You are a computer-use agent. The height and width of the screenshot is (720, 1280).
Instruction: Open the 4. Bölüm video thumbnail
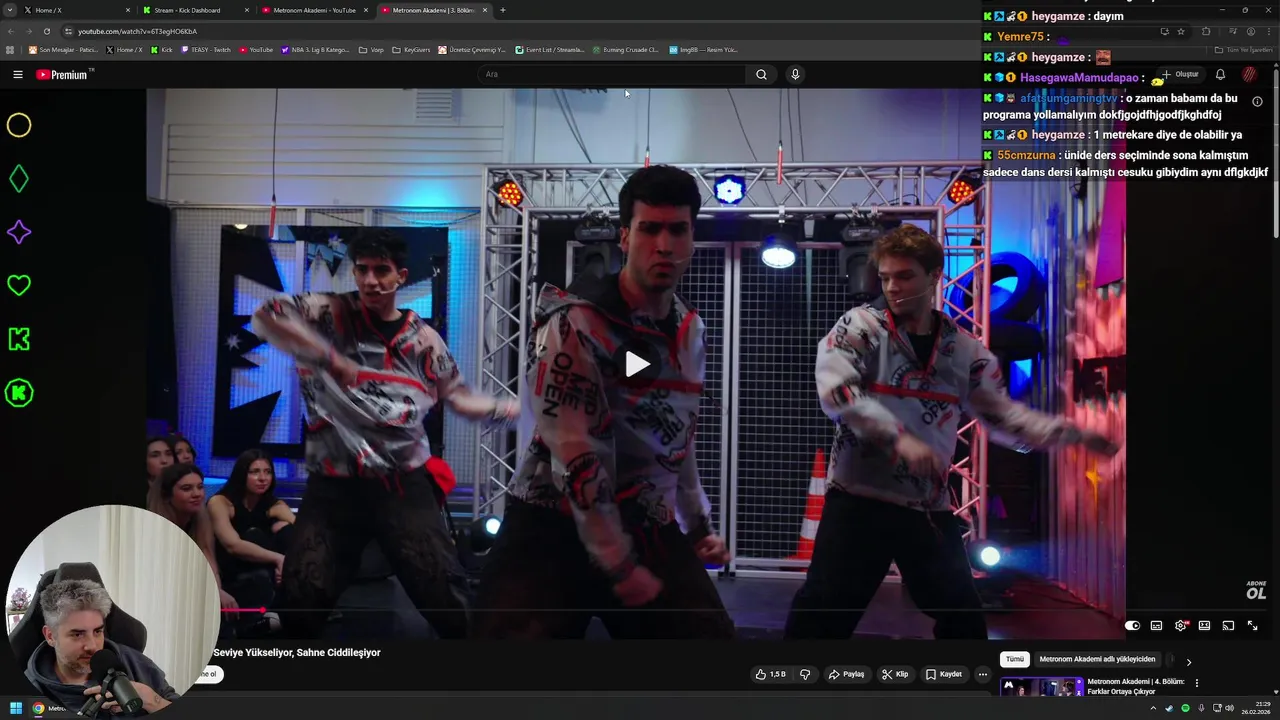pos(1041,687)
